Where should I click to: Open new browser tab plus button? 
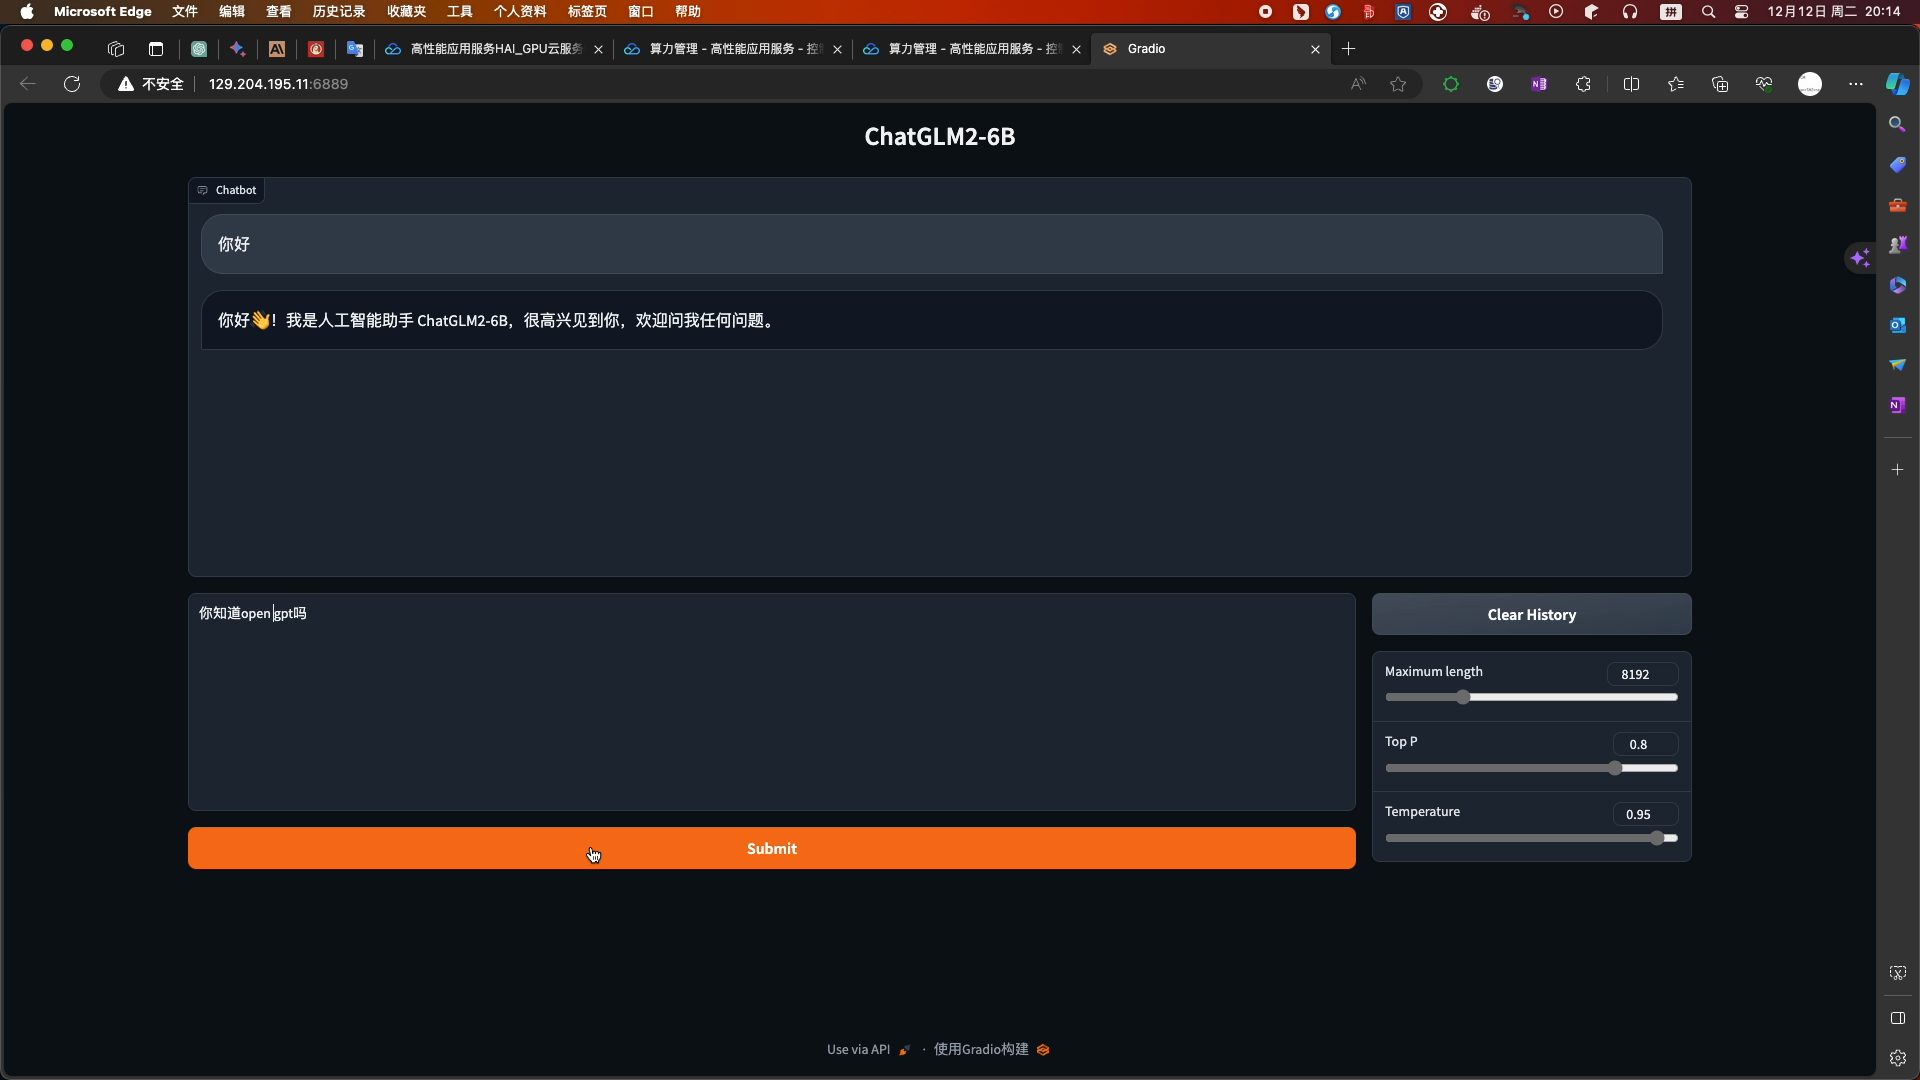pyautogui.click(x=1348, y=49)
